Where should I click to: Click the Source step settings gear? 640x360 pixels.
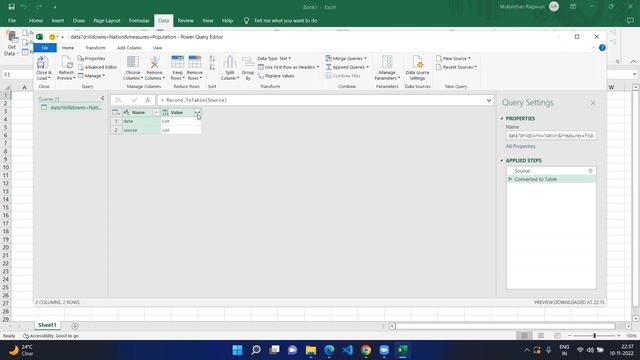tap(591, 171)
